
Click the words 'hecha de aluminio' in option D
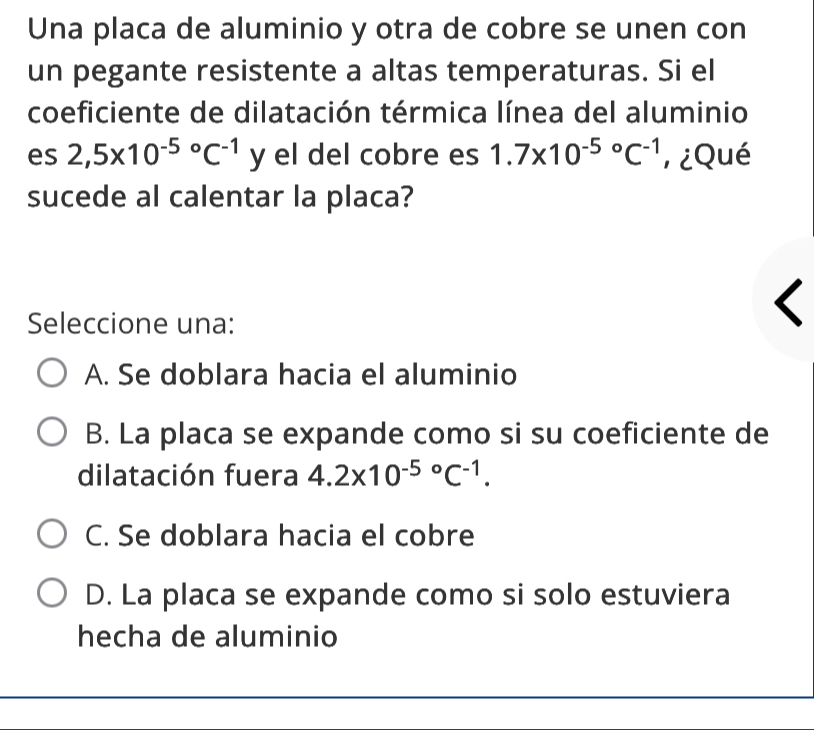tap(207, 636)
